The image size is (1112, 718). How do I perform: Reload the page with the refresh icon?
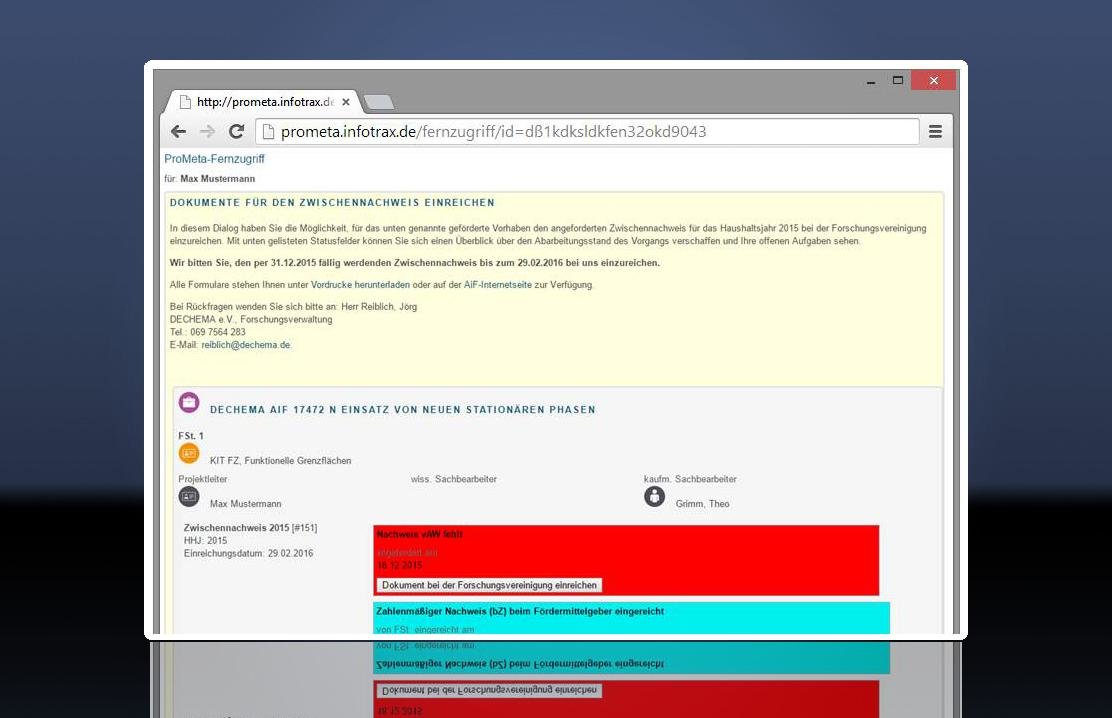pos(236,131)
